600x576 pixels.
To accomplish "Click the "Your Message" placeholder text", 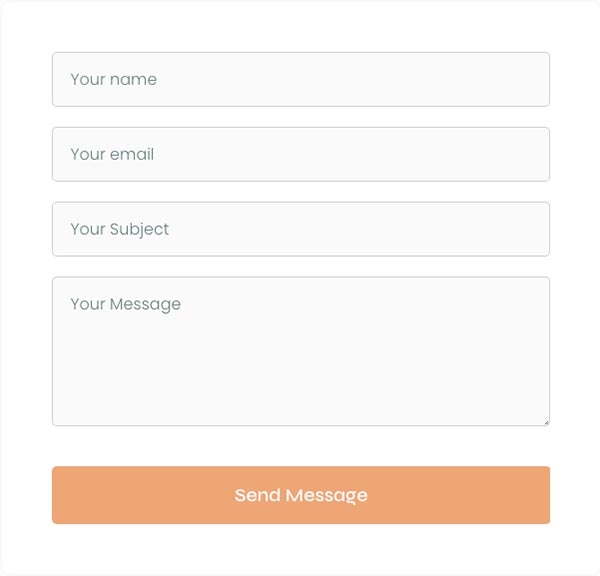I will [125, 304].
